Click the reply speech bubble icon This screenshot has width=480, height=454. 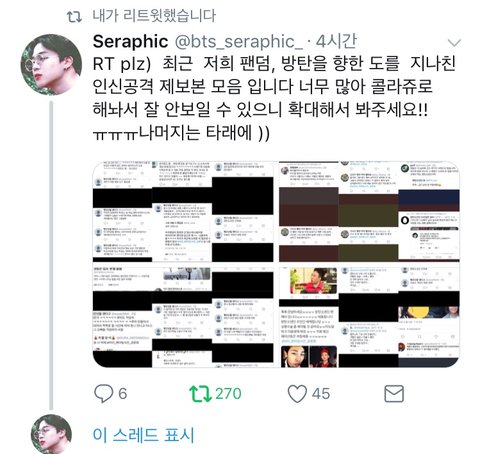click(104, 393)
